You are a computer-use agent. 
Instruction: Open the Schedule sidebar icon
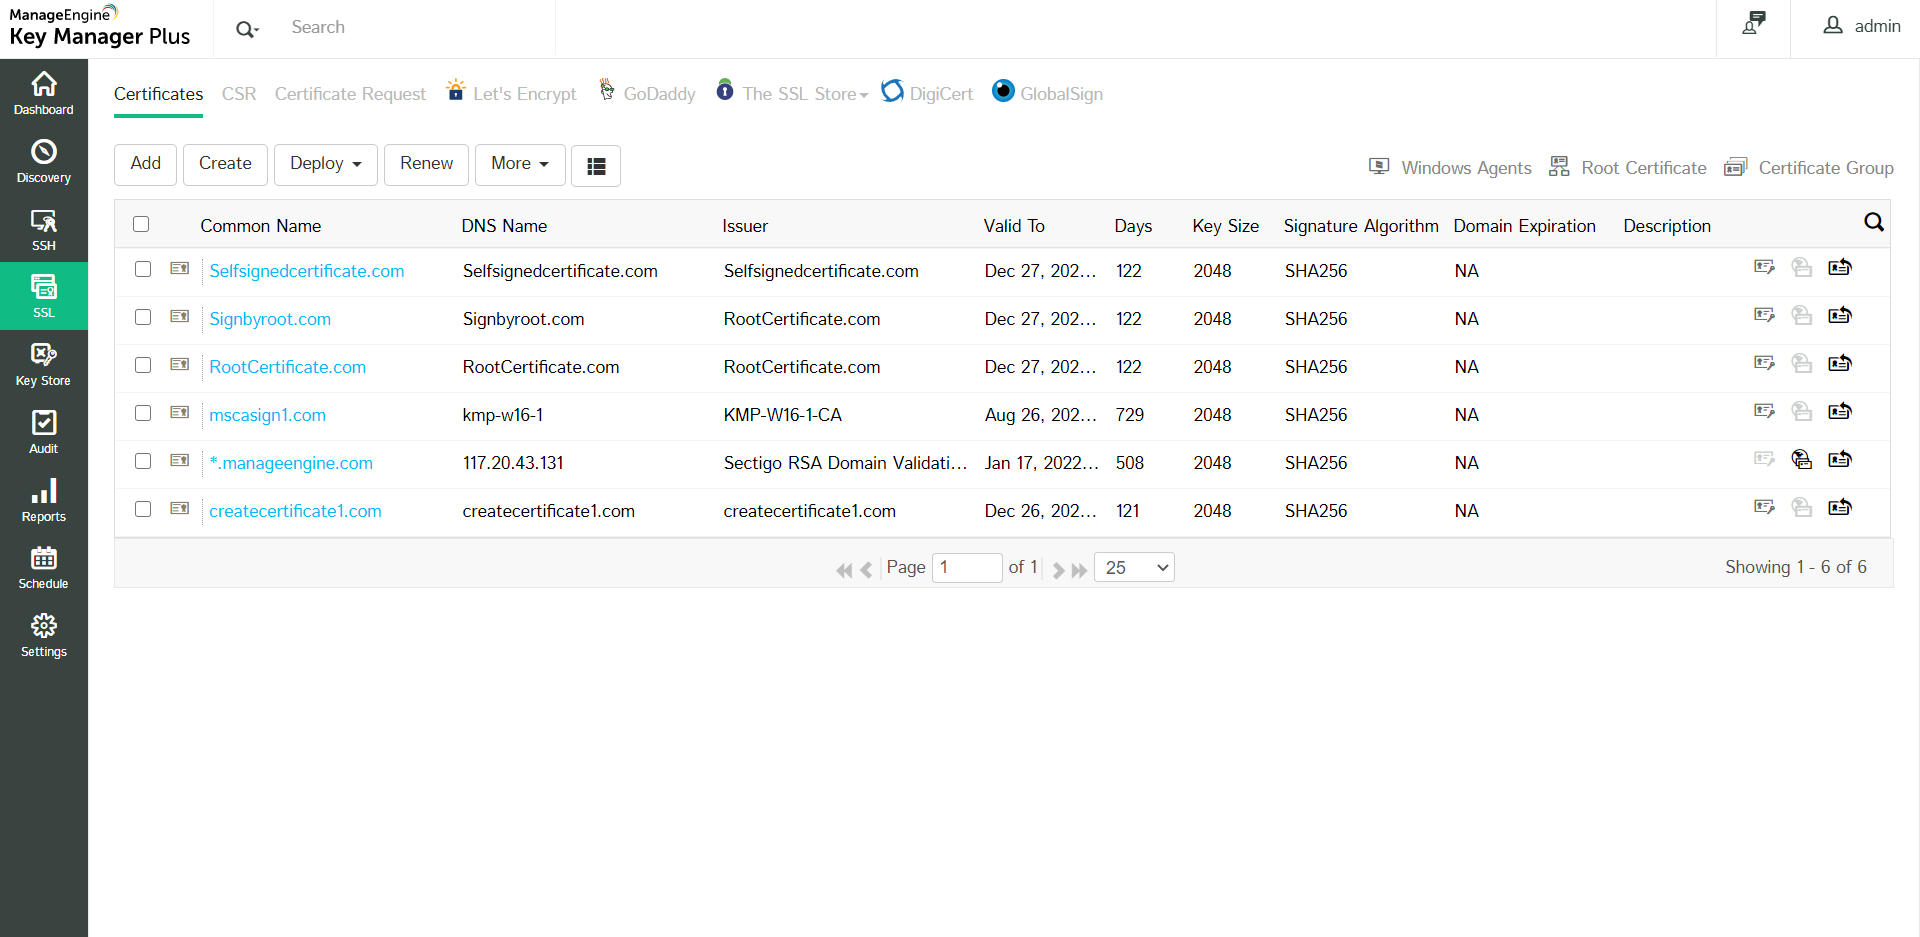coord(43,567)
